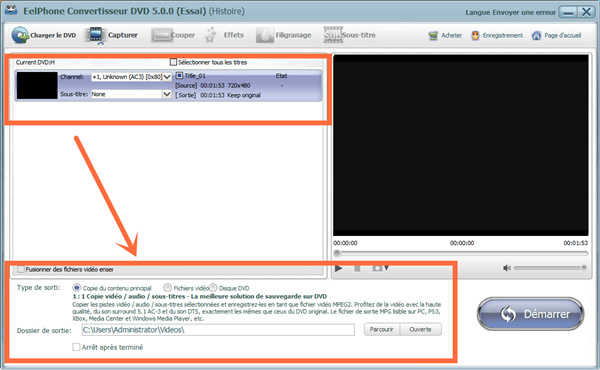Click the Sortie Keep original text
Image resolution: width=600 pixels, height=370 pixels.
218,95
